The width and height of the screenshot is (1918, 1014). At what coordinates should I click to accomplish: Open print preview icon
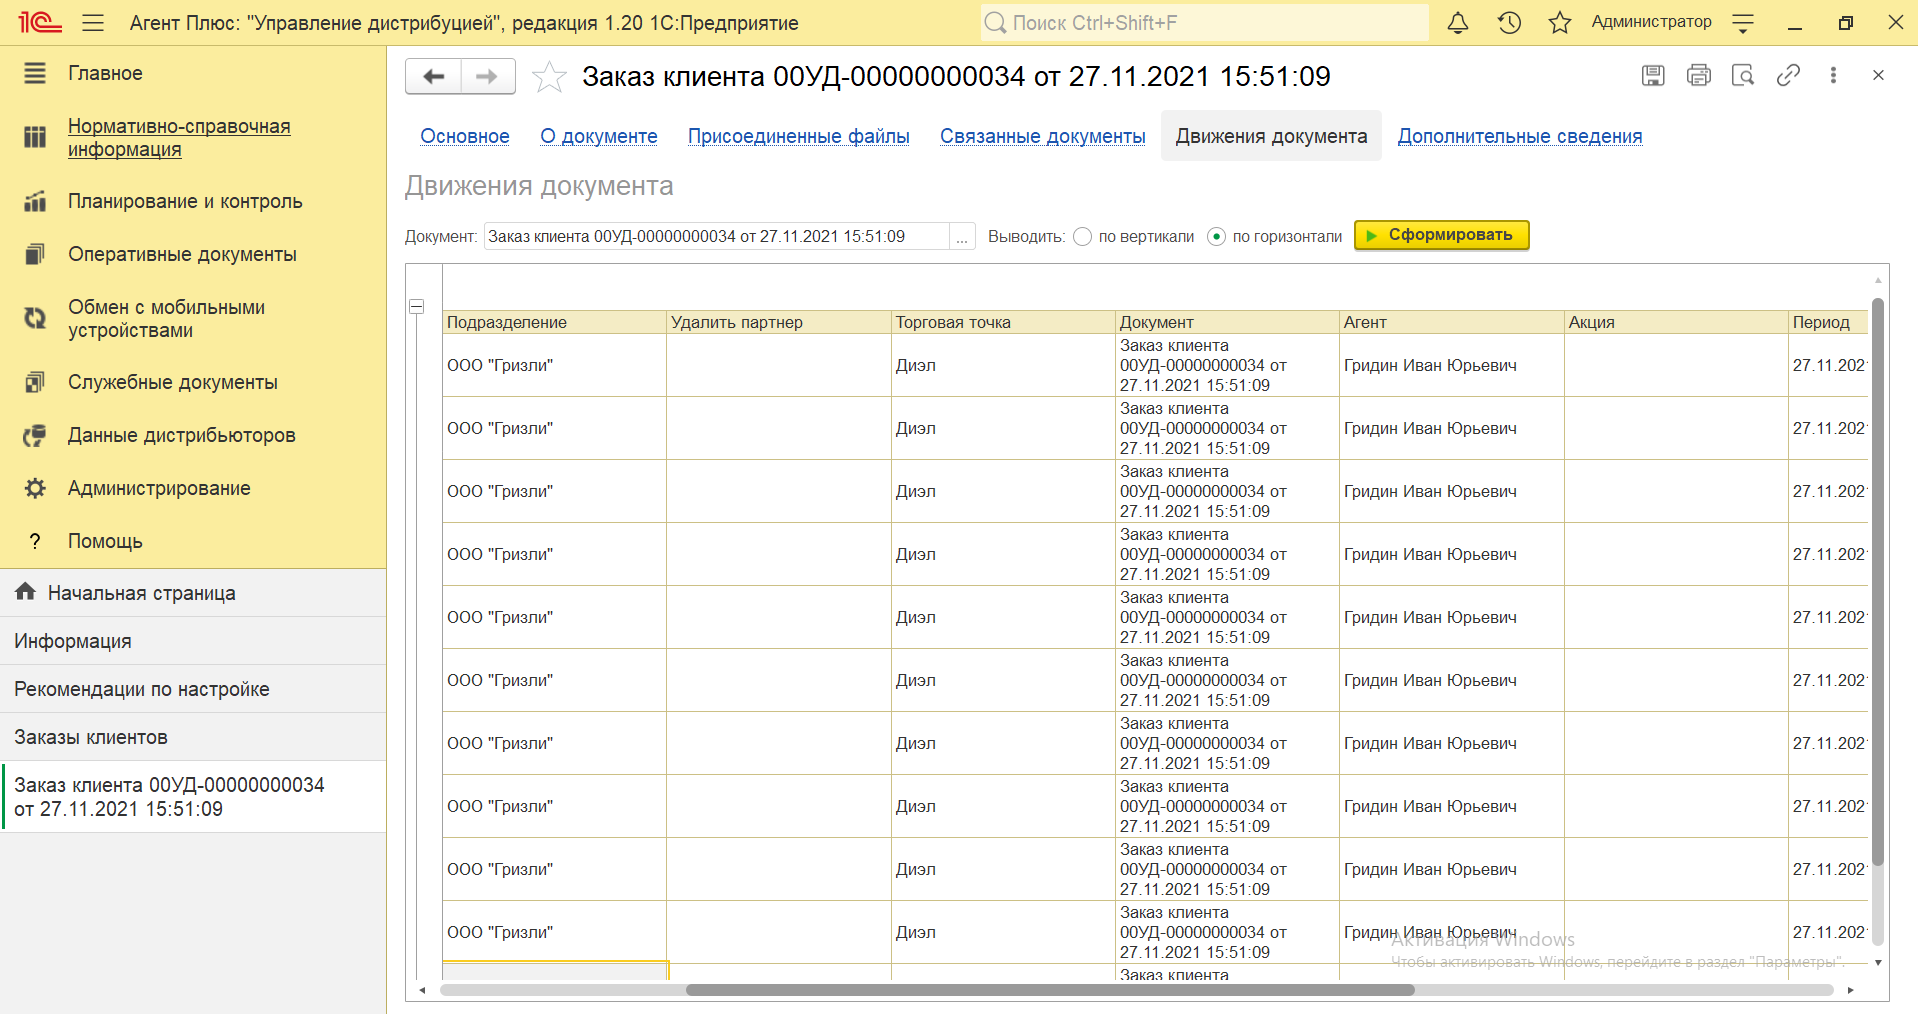point(1743,75)
